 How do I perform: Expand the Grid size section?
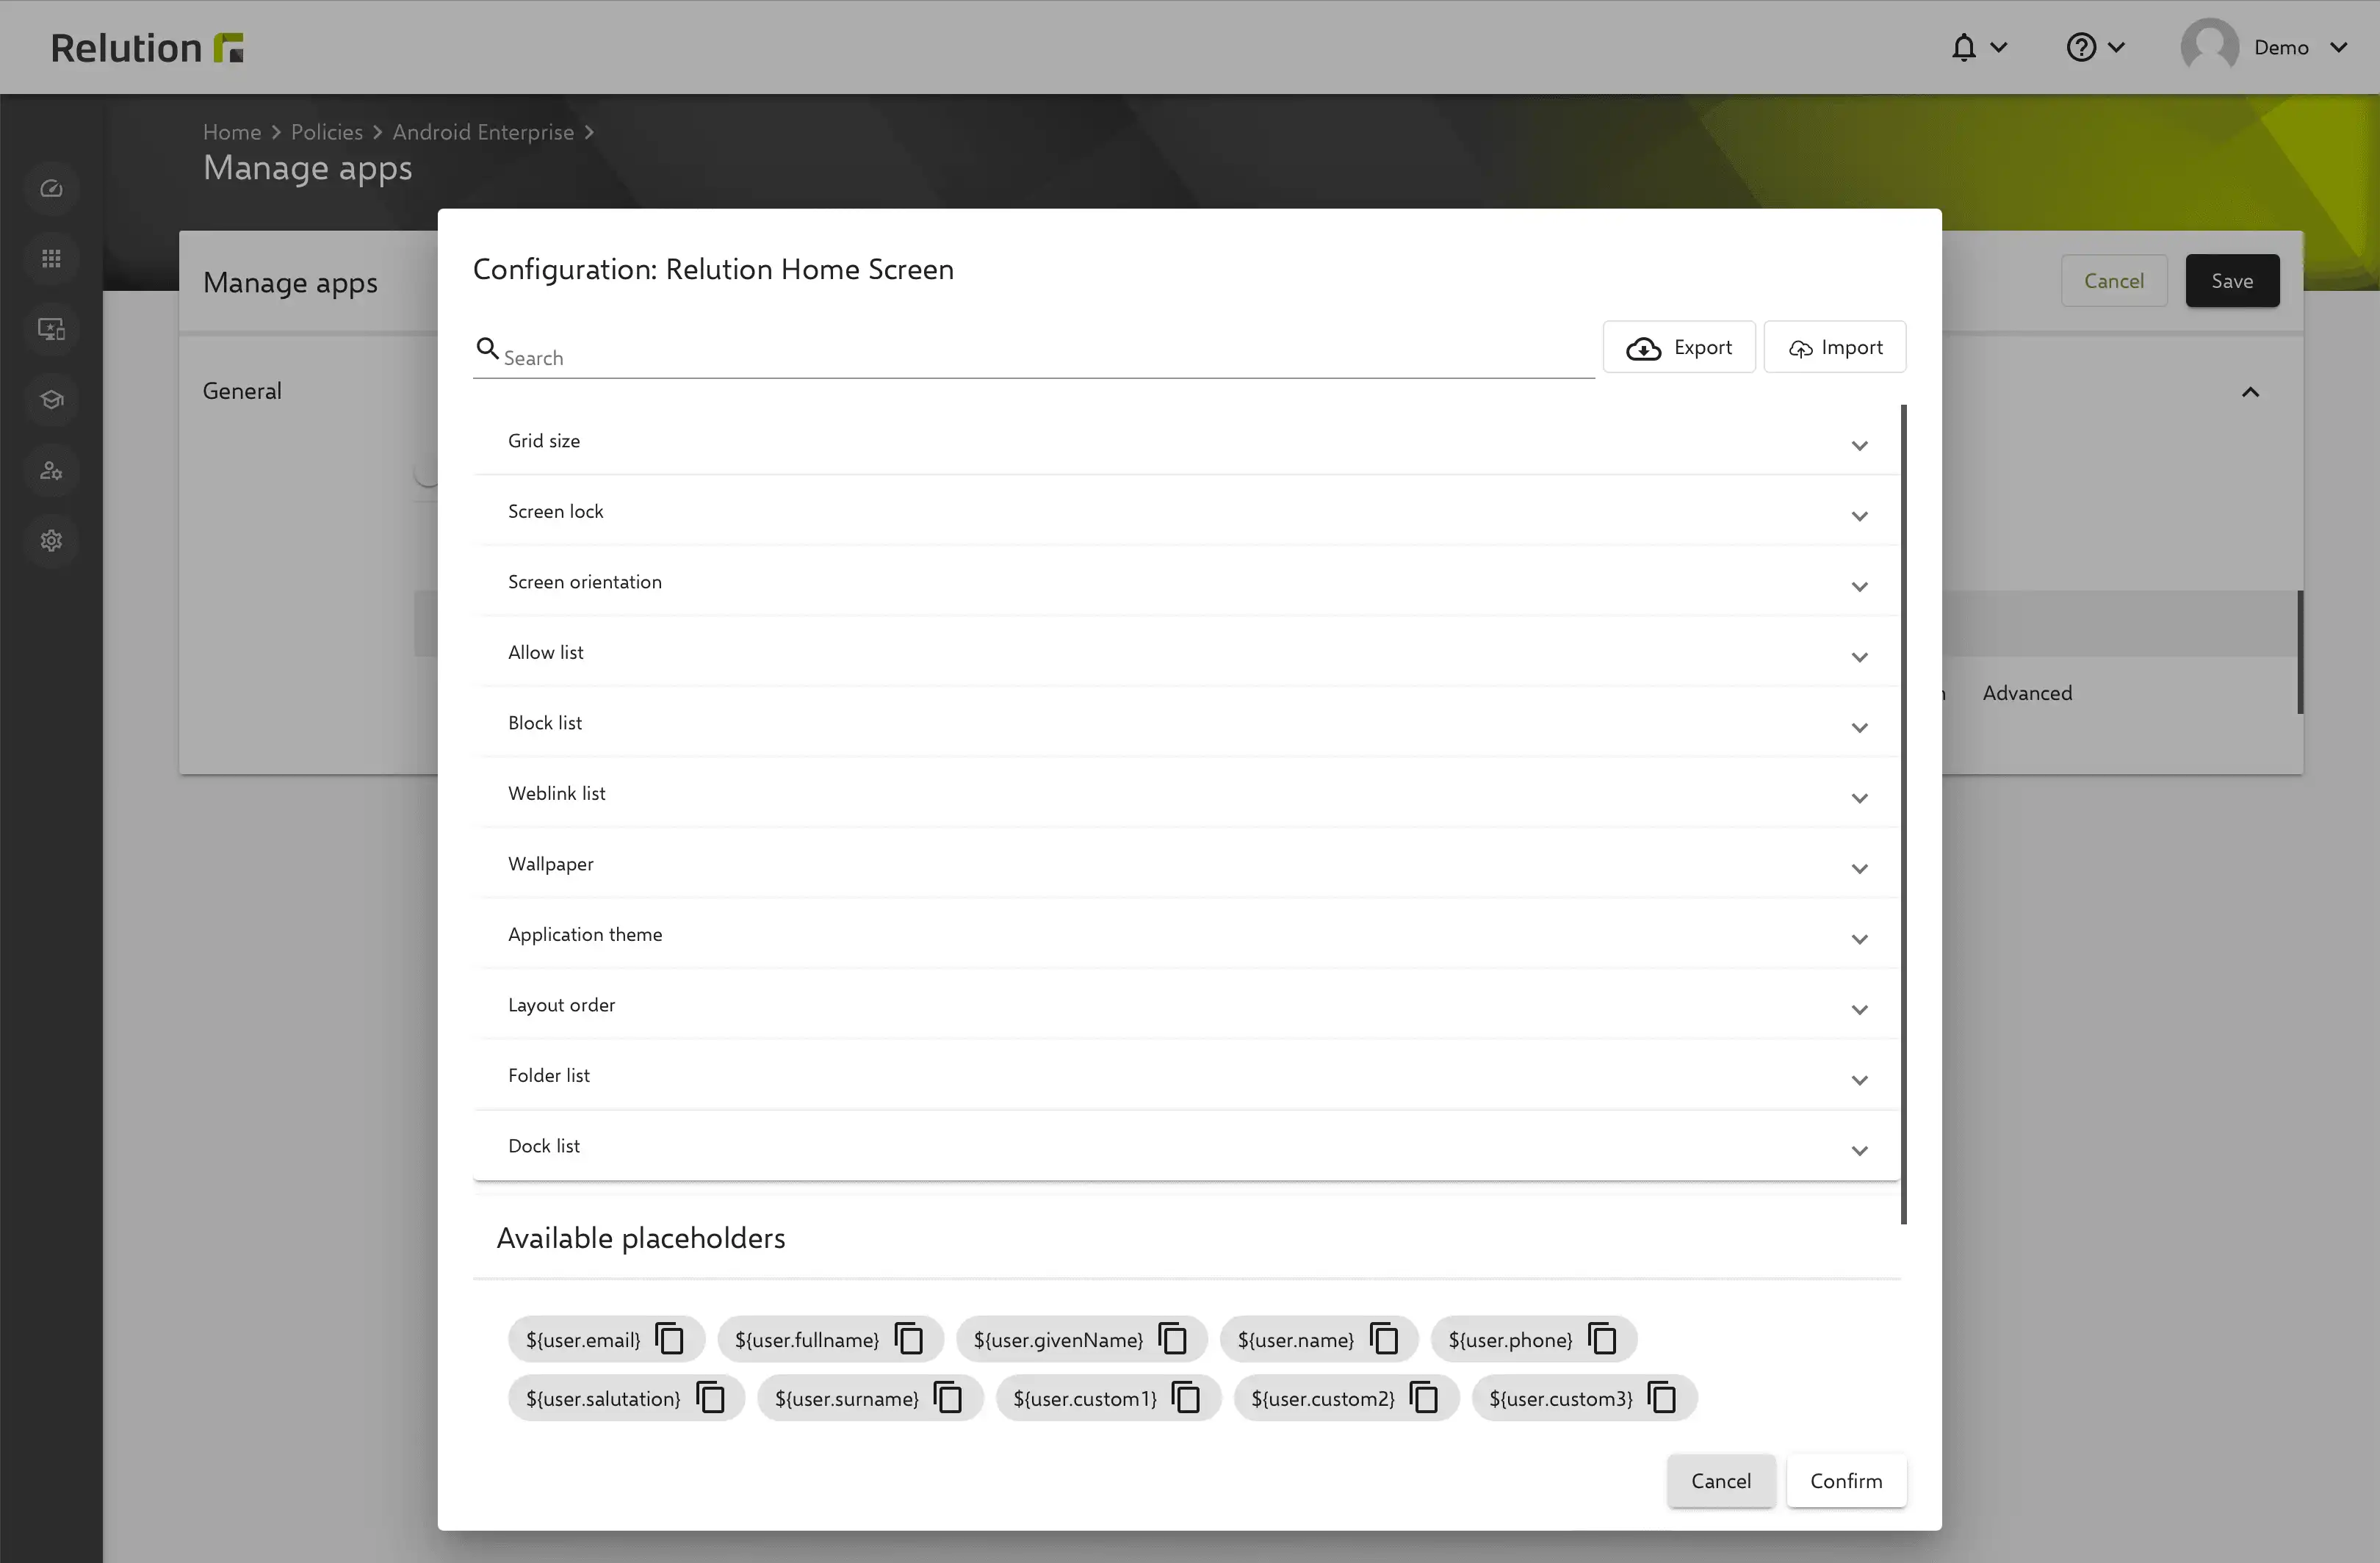pos(1186,441)
